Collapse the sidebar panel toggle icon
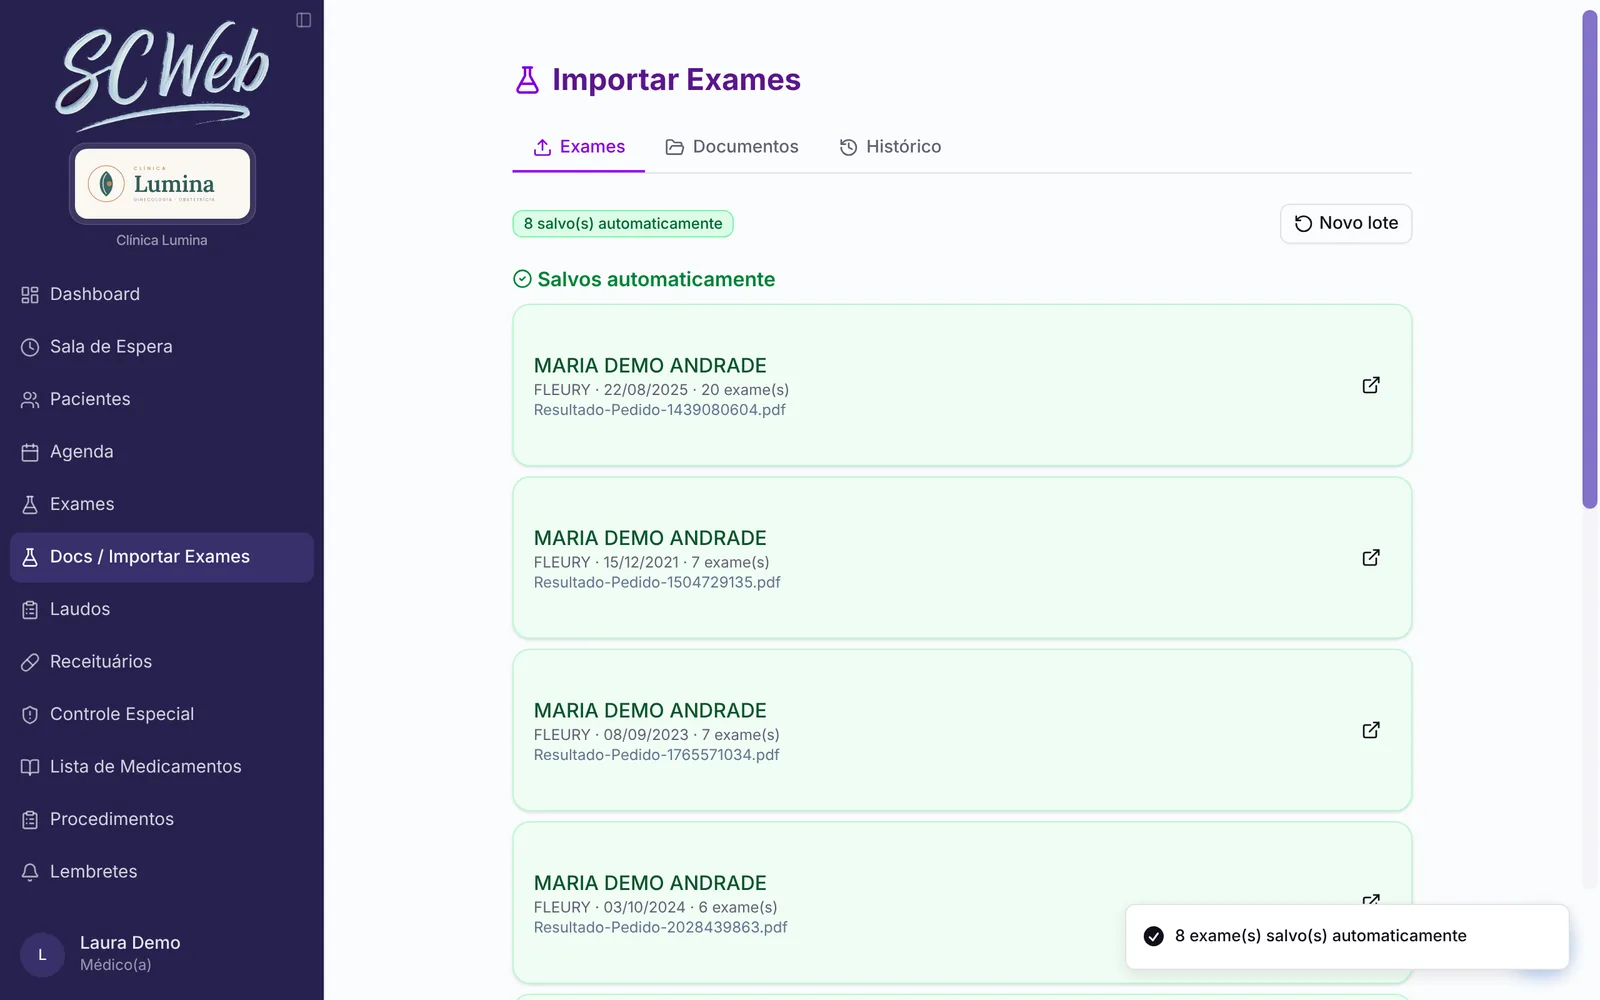 (304, 20)
